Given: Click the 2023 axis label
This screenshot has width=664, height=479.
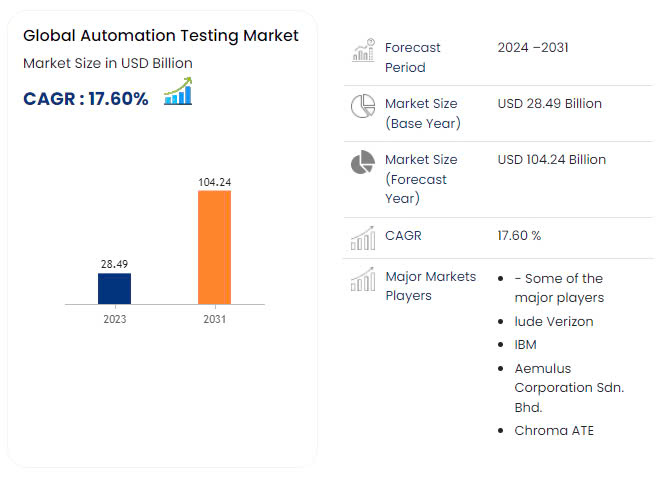Looking at the screenshot, I should click(x=114, y=320).
